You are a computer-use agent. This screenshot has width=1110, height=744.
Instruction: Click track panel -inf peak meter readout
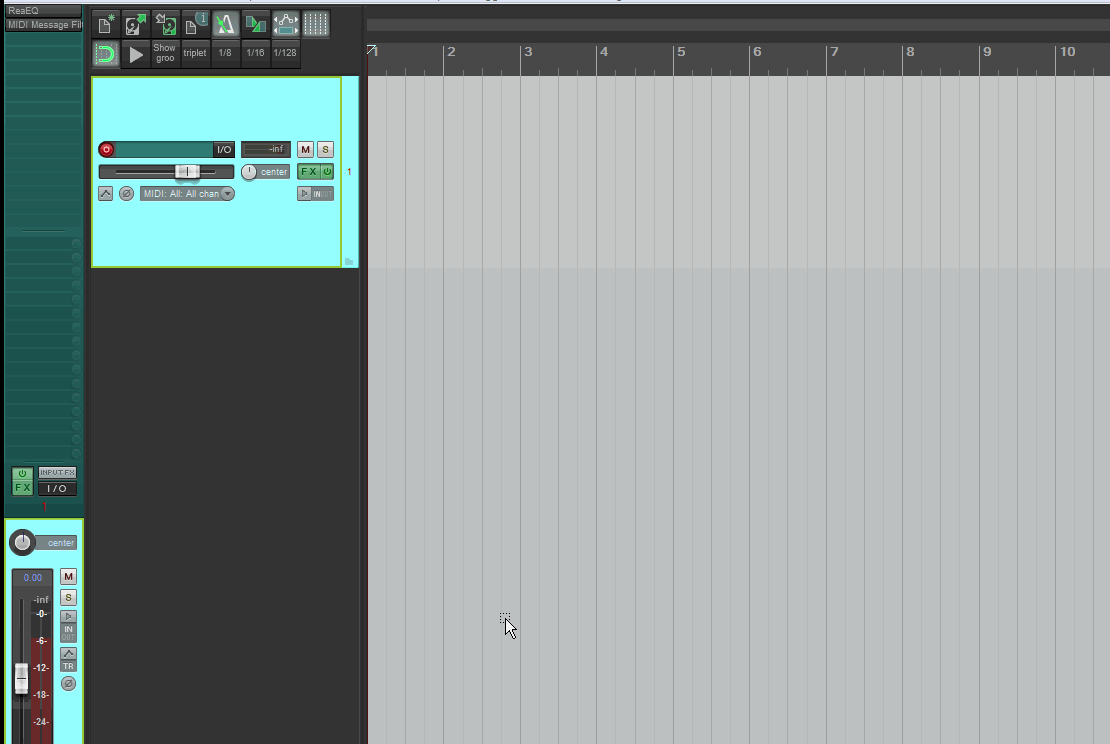pos(266,149)
